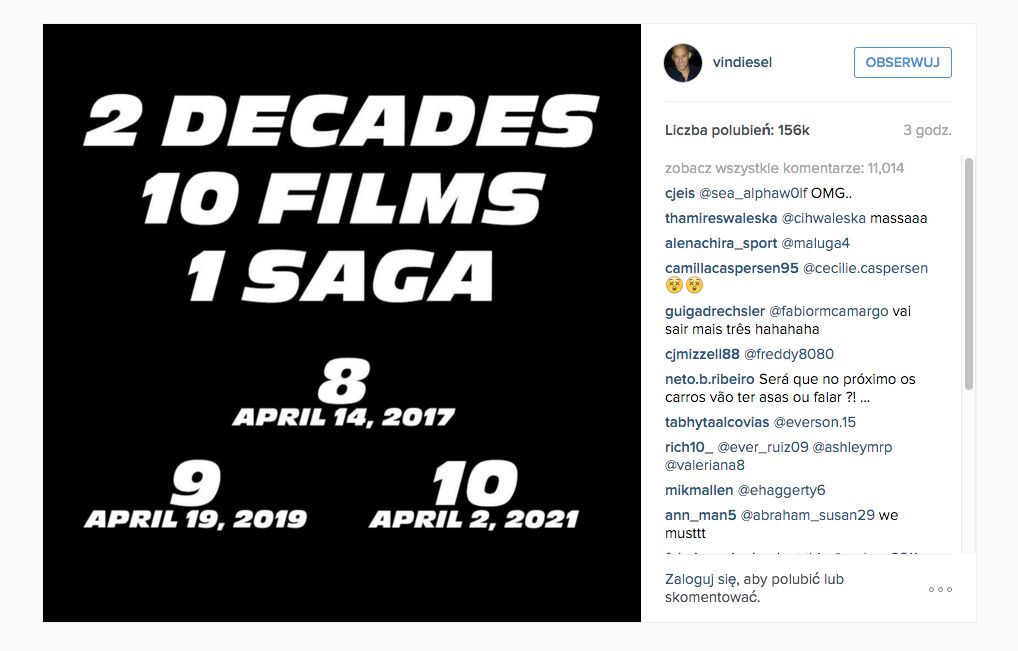Click the OBSERWUJ button
The image size is (1018, 651).
(x=901, y=62)
